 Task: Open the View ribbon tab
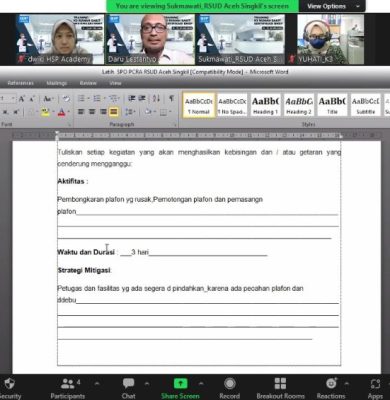coord(115,83)
